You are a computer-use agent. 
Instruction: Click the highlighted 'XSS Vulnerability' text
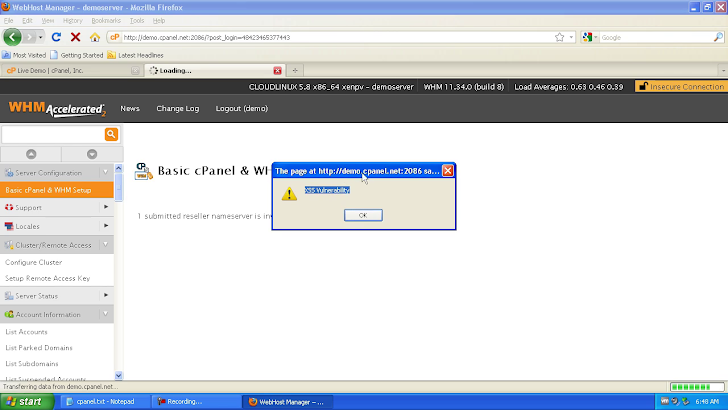[327, 190]
